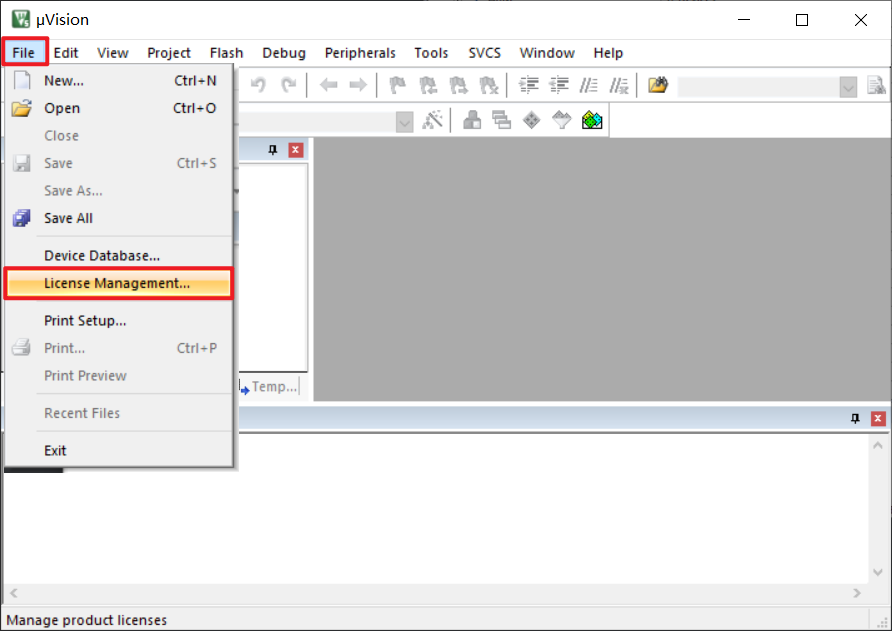Uncomment the selection

tap(619, 85)
